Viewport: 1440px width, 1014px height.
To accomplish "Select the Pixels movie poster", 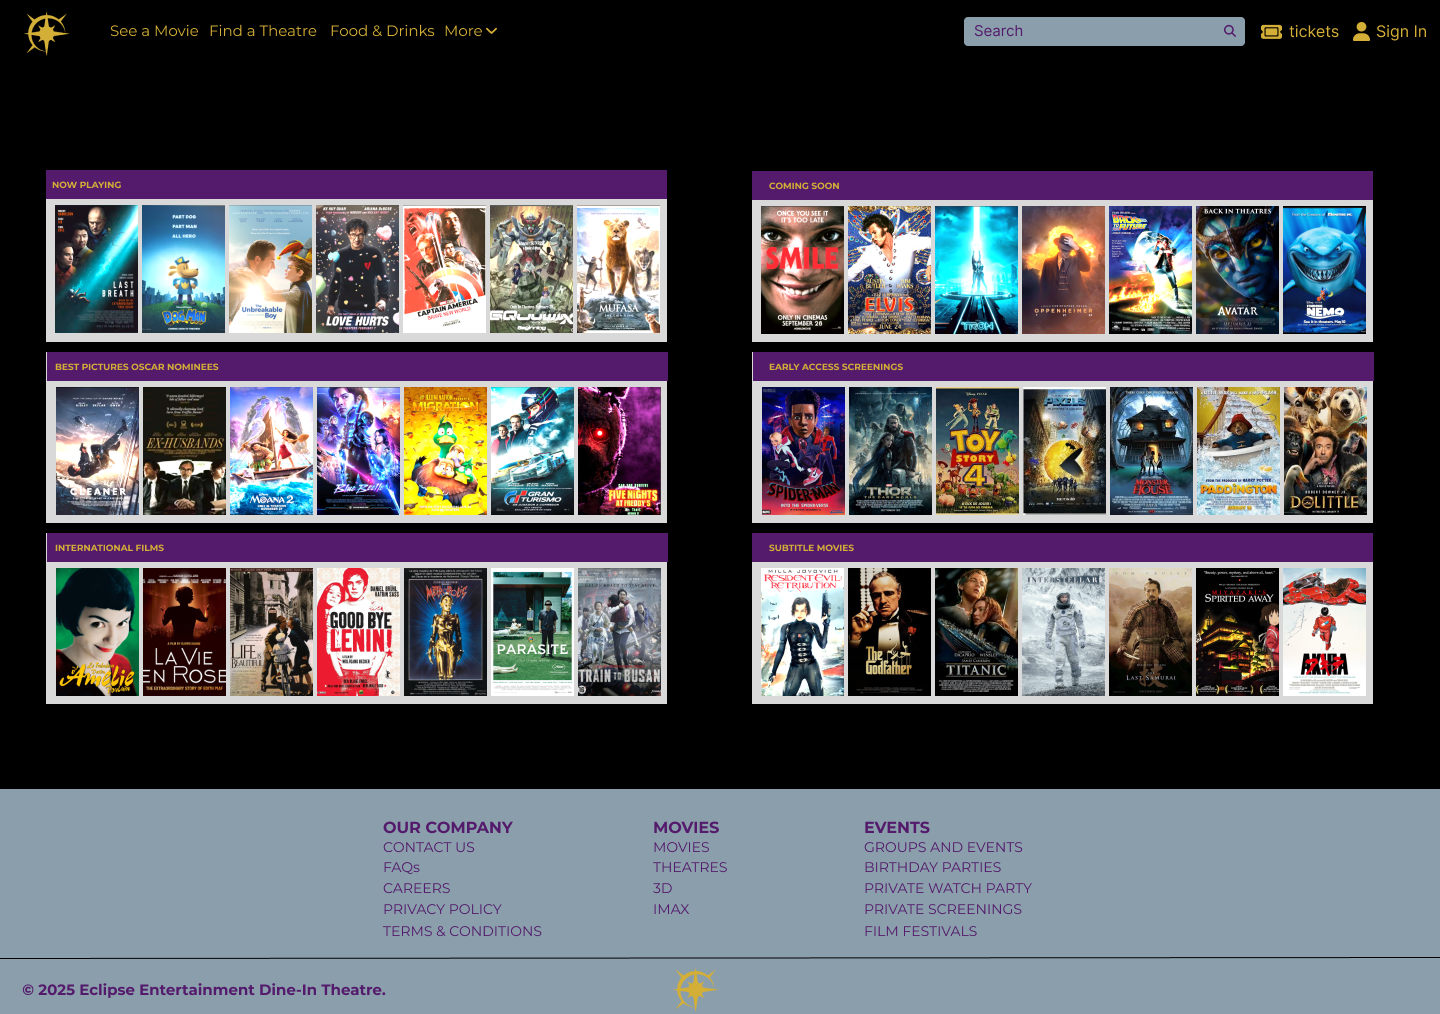I will click(x=1064, y=451).
